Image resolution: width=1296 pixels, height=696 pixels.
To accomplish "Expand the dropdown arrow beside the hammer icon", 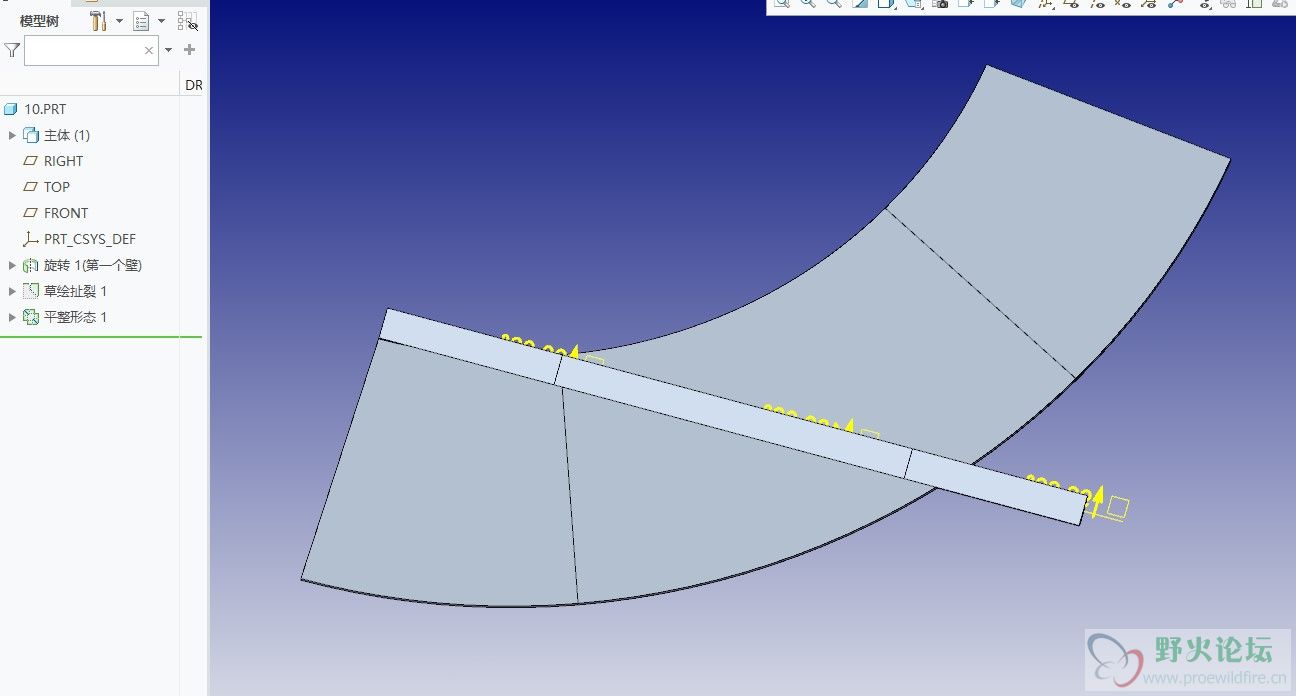I will pos(119,21).
